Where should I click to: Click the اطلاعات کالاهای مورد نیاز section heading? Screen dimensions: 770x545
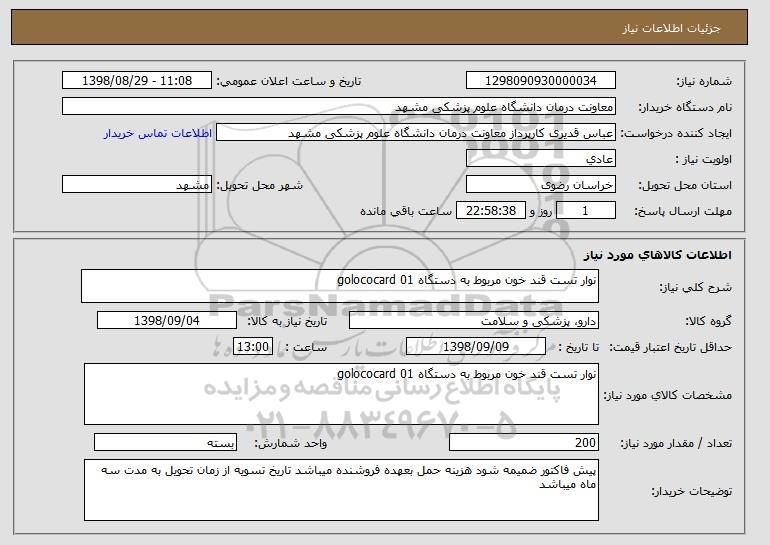[658, 255]
